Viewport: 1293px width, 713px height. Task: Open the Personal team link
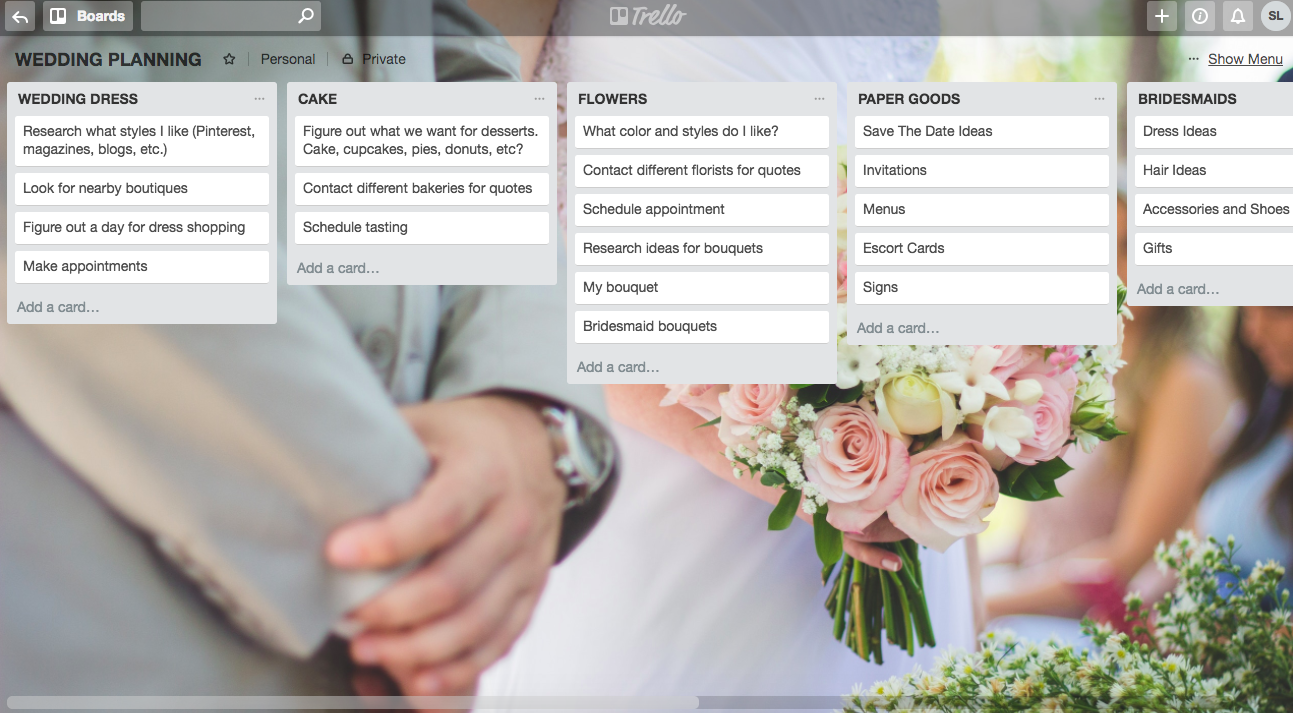tap(288, 59)
